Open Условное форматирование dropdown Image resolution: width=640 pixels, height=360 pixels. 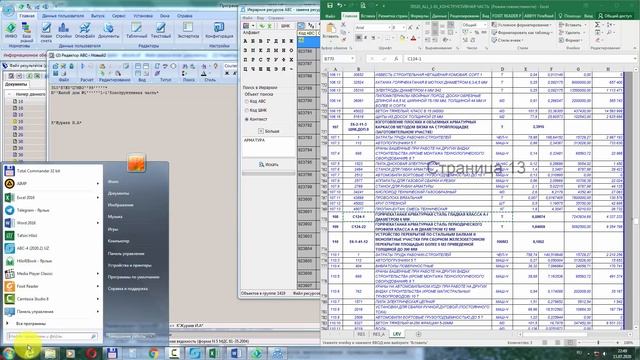coord(521,25)
